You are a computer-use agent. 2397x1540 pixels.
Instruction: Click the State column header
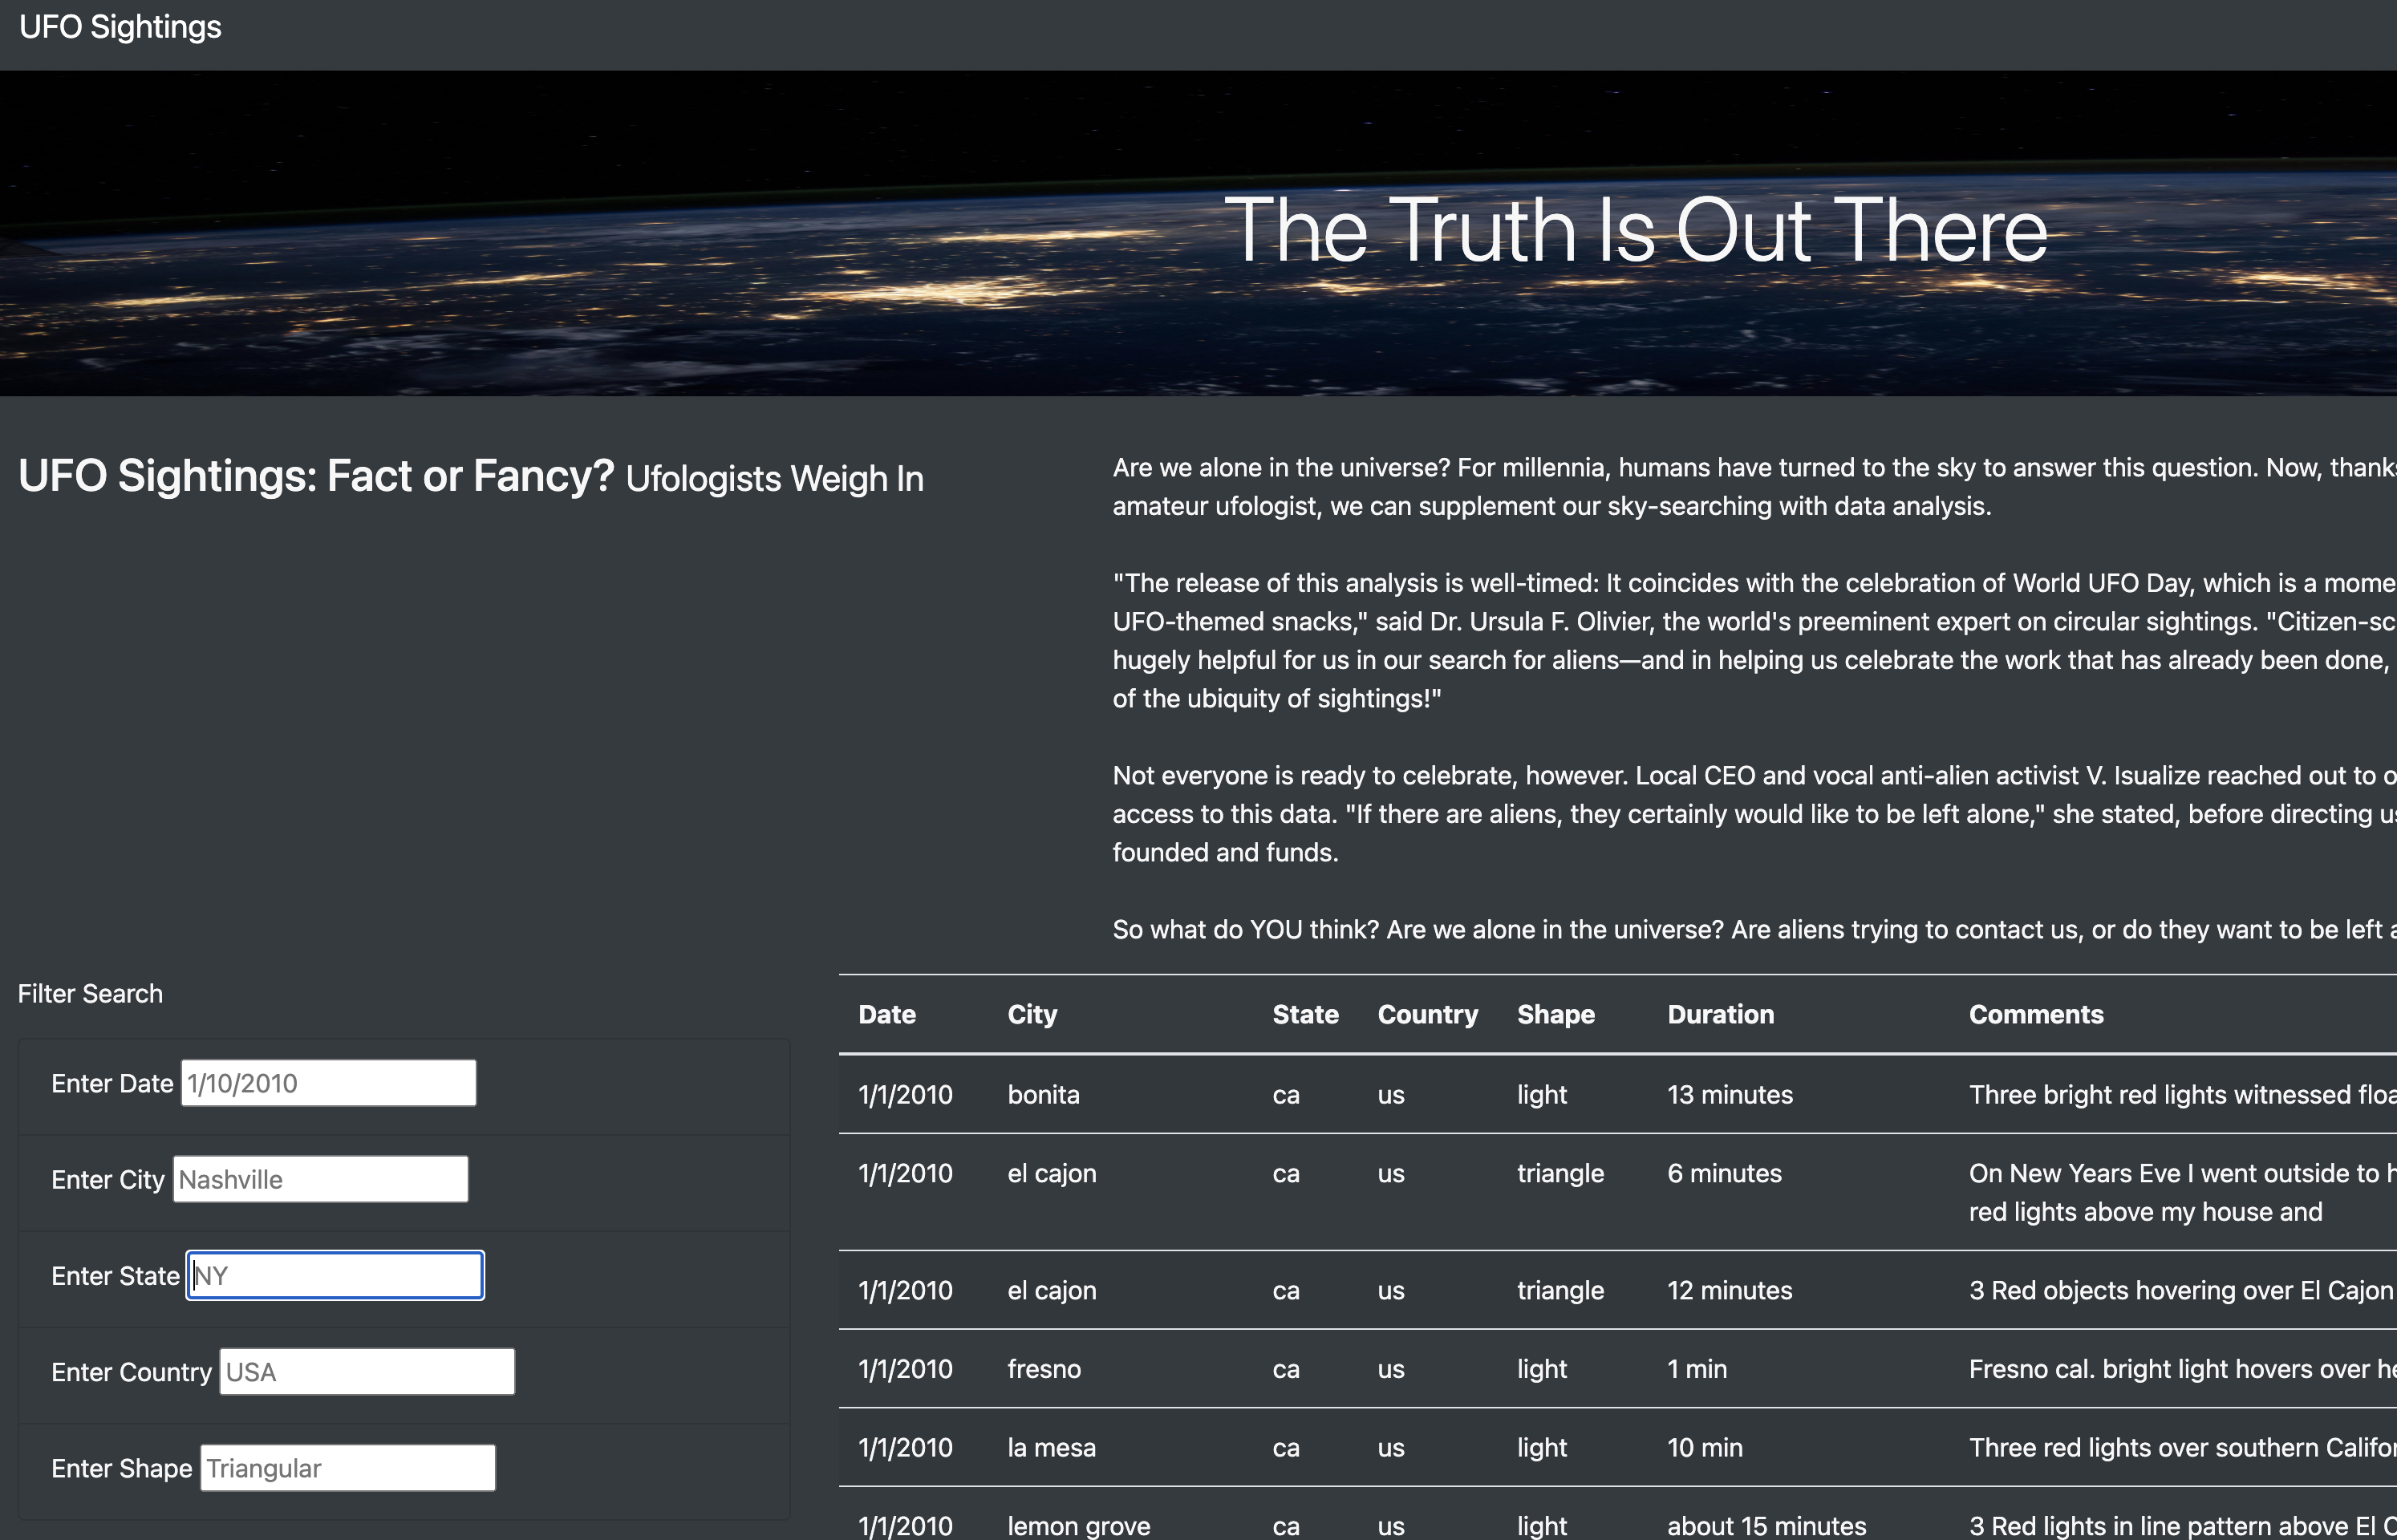(1305, 1014)
